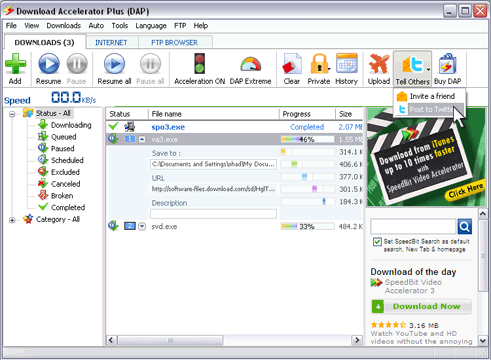Click the blue Resume play icon
491x360 pixels.
[x=49, y=64]
